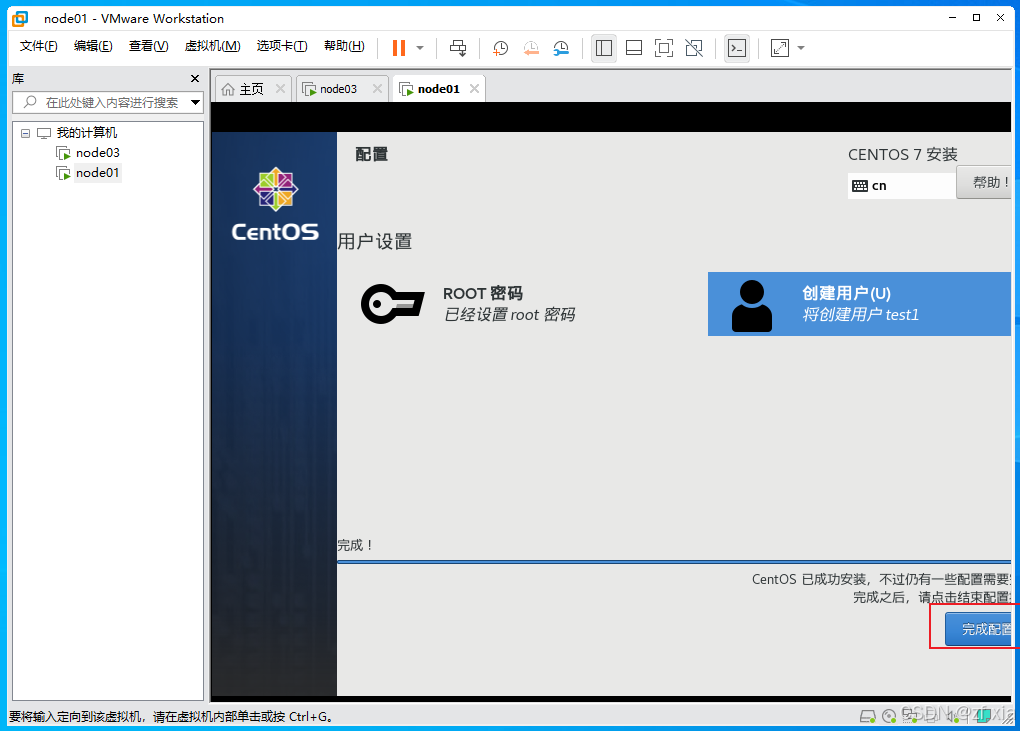Open the 虚拟机(M) menu
The image size is (1020, 731).
(x=212, y=46)
